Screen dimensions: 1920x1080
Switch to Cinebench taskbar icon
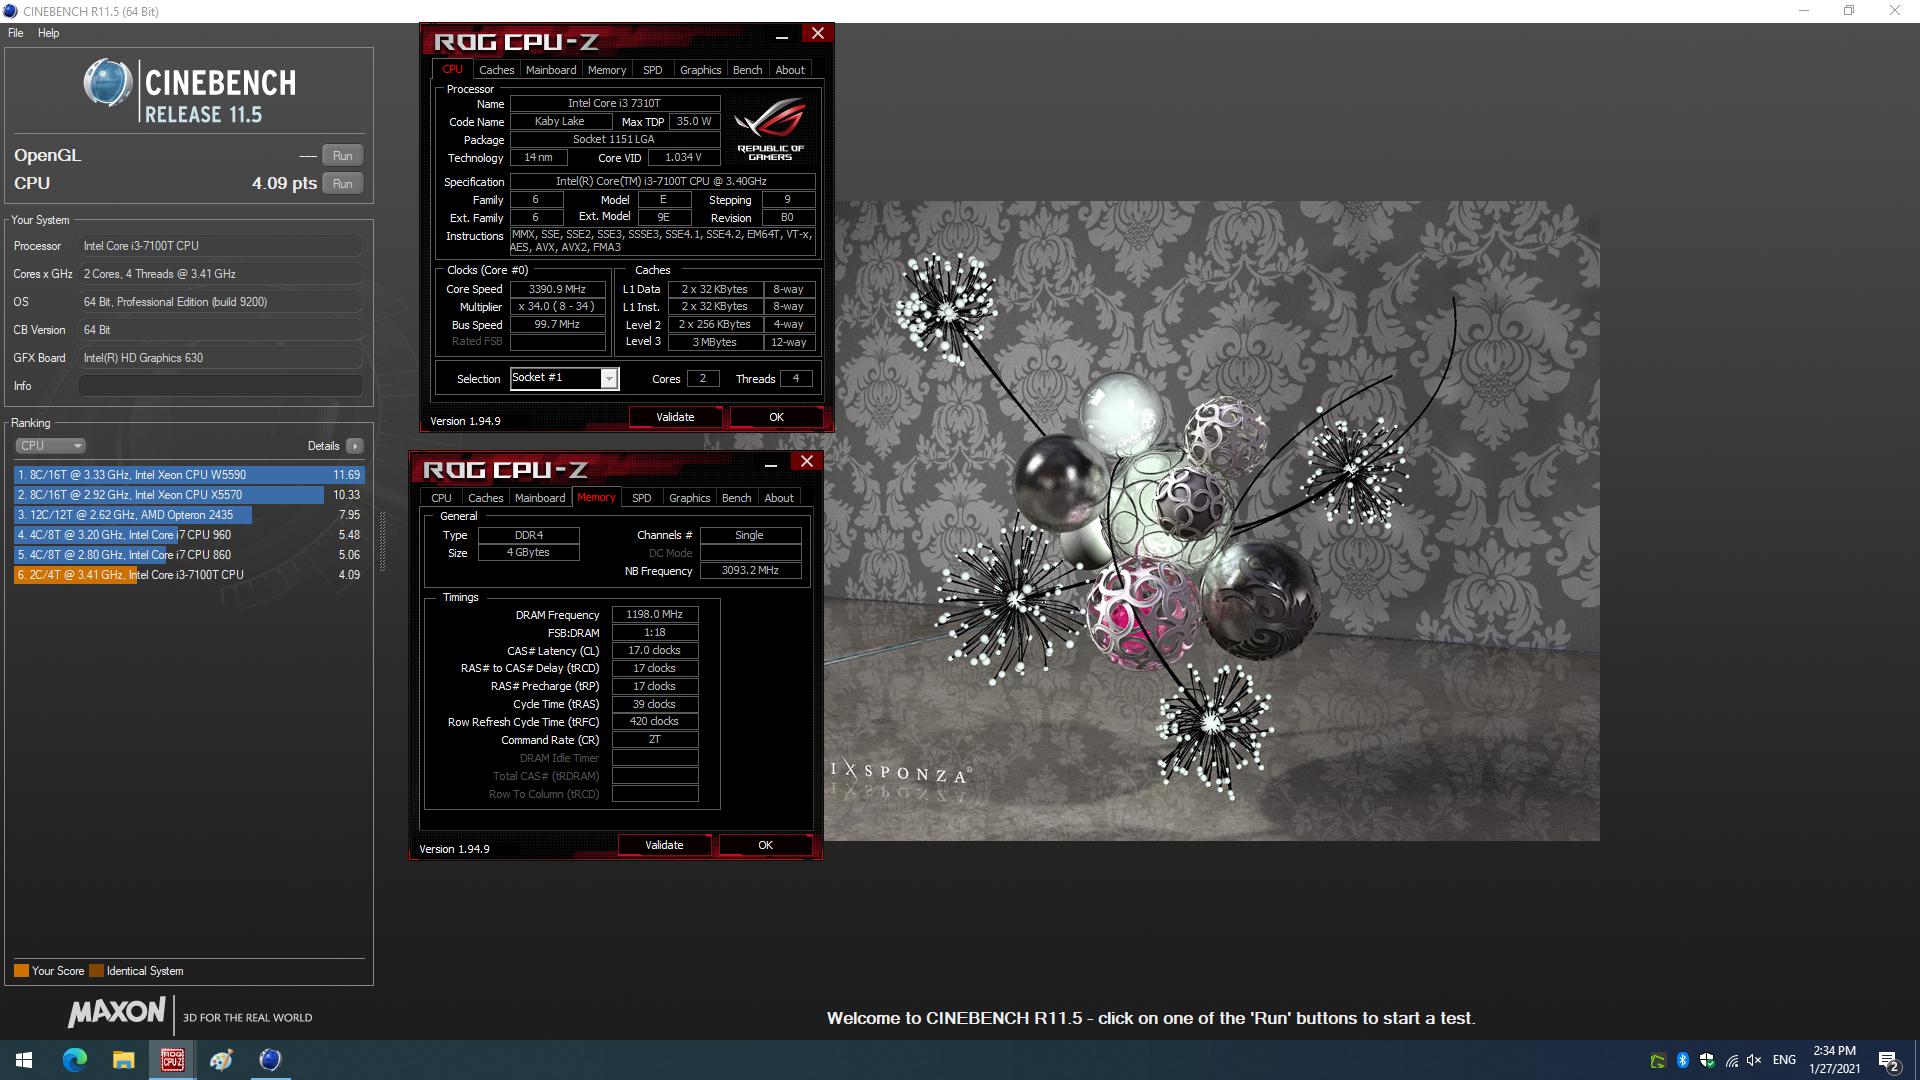point(270,1060)
